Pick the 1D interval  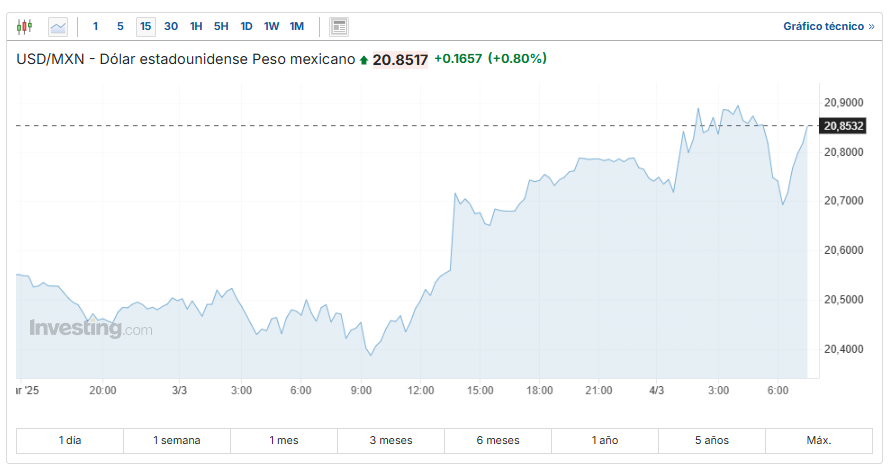click(x=246, y=27)
